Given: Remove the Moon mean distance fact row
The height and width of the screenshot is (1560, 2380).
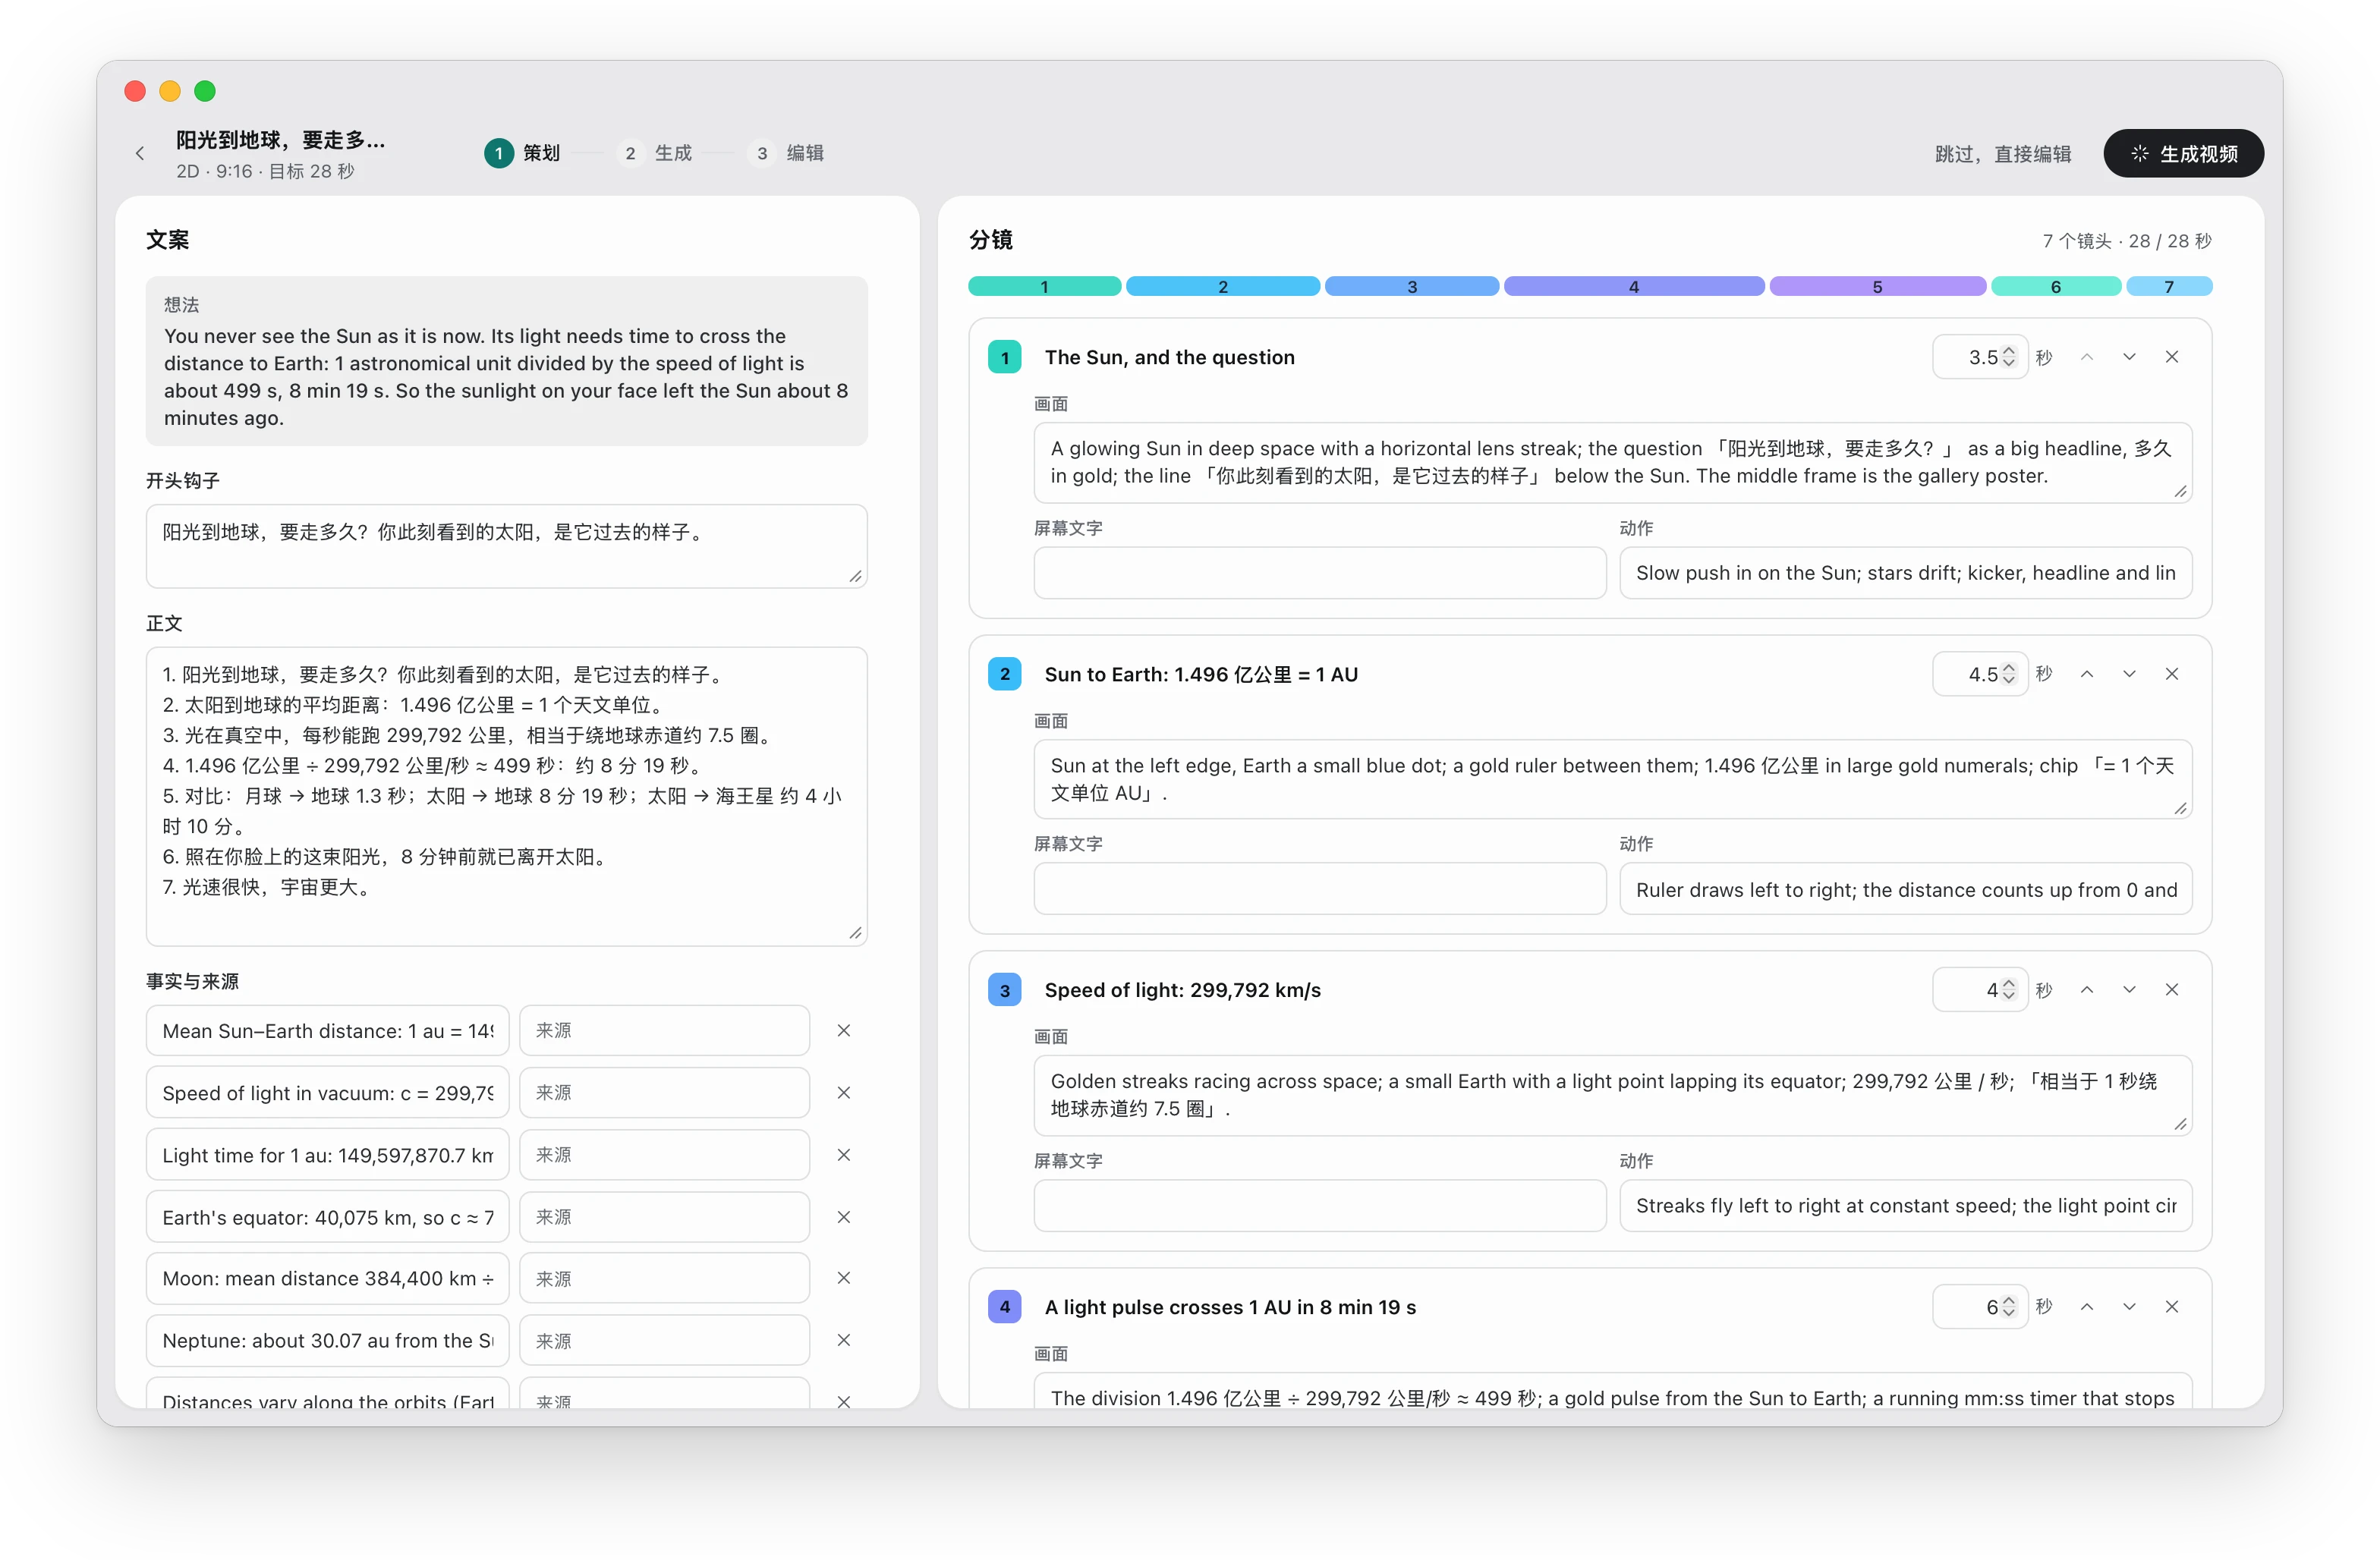Looking at the screenshot, I should (x=844, y=1278).
